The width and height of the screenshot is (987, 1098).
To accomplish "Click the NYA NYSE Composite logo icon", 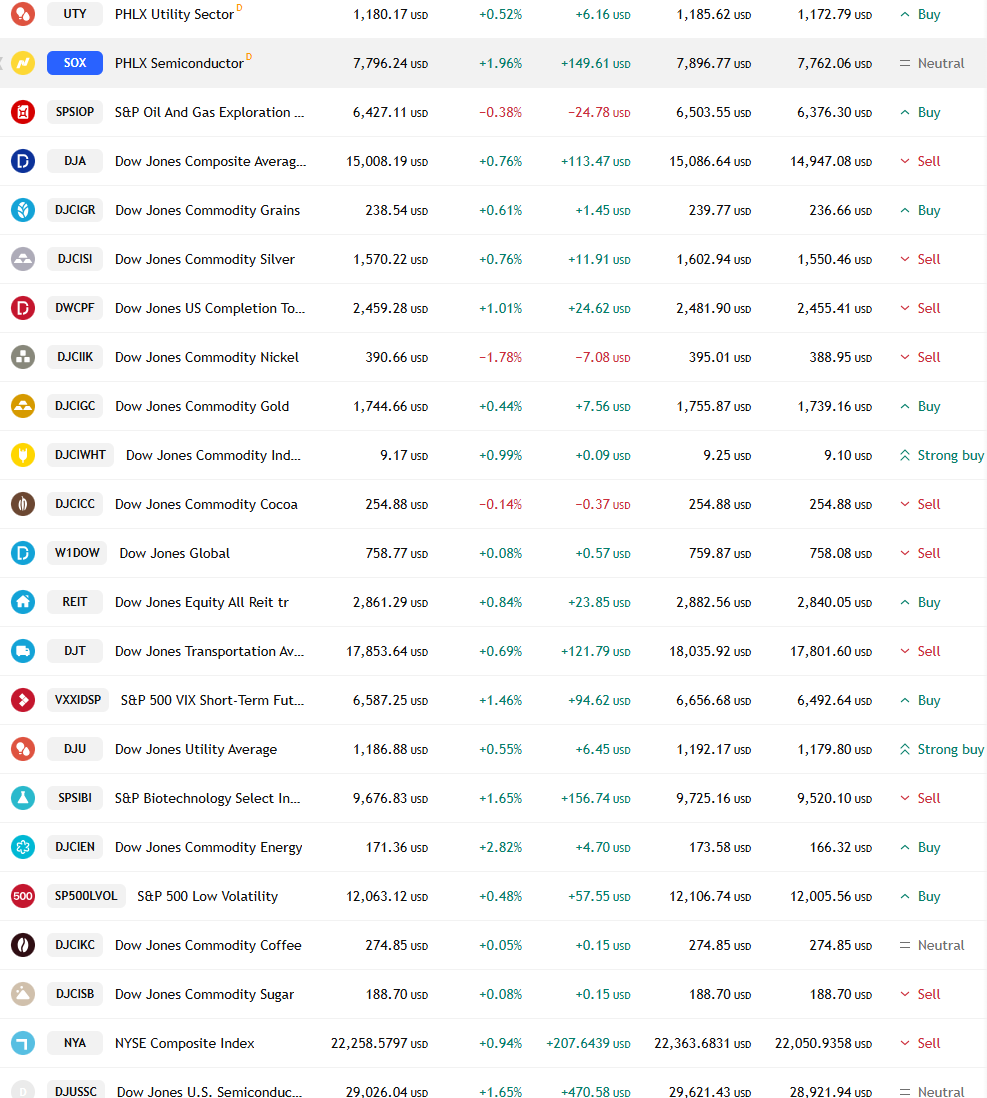I will tap(22, 1043).
